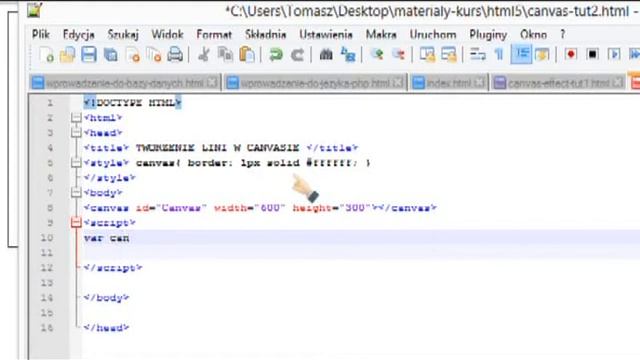Click the closing </body> tag

click(x=106, y=298)
